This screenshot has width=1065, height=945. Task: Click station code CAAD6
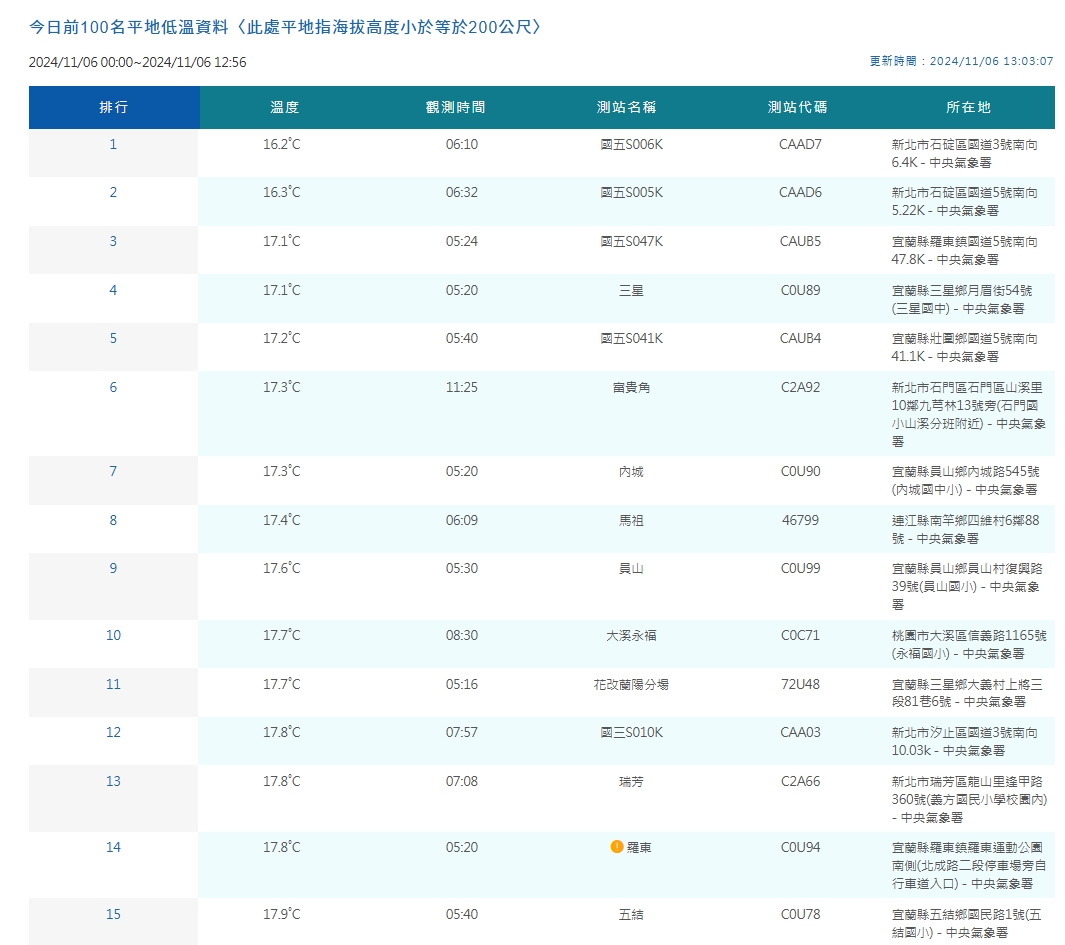tap(800, 193)
